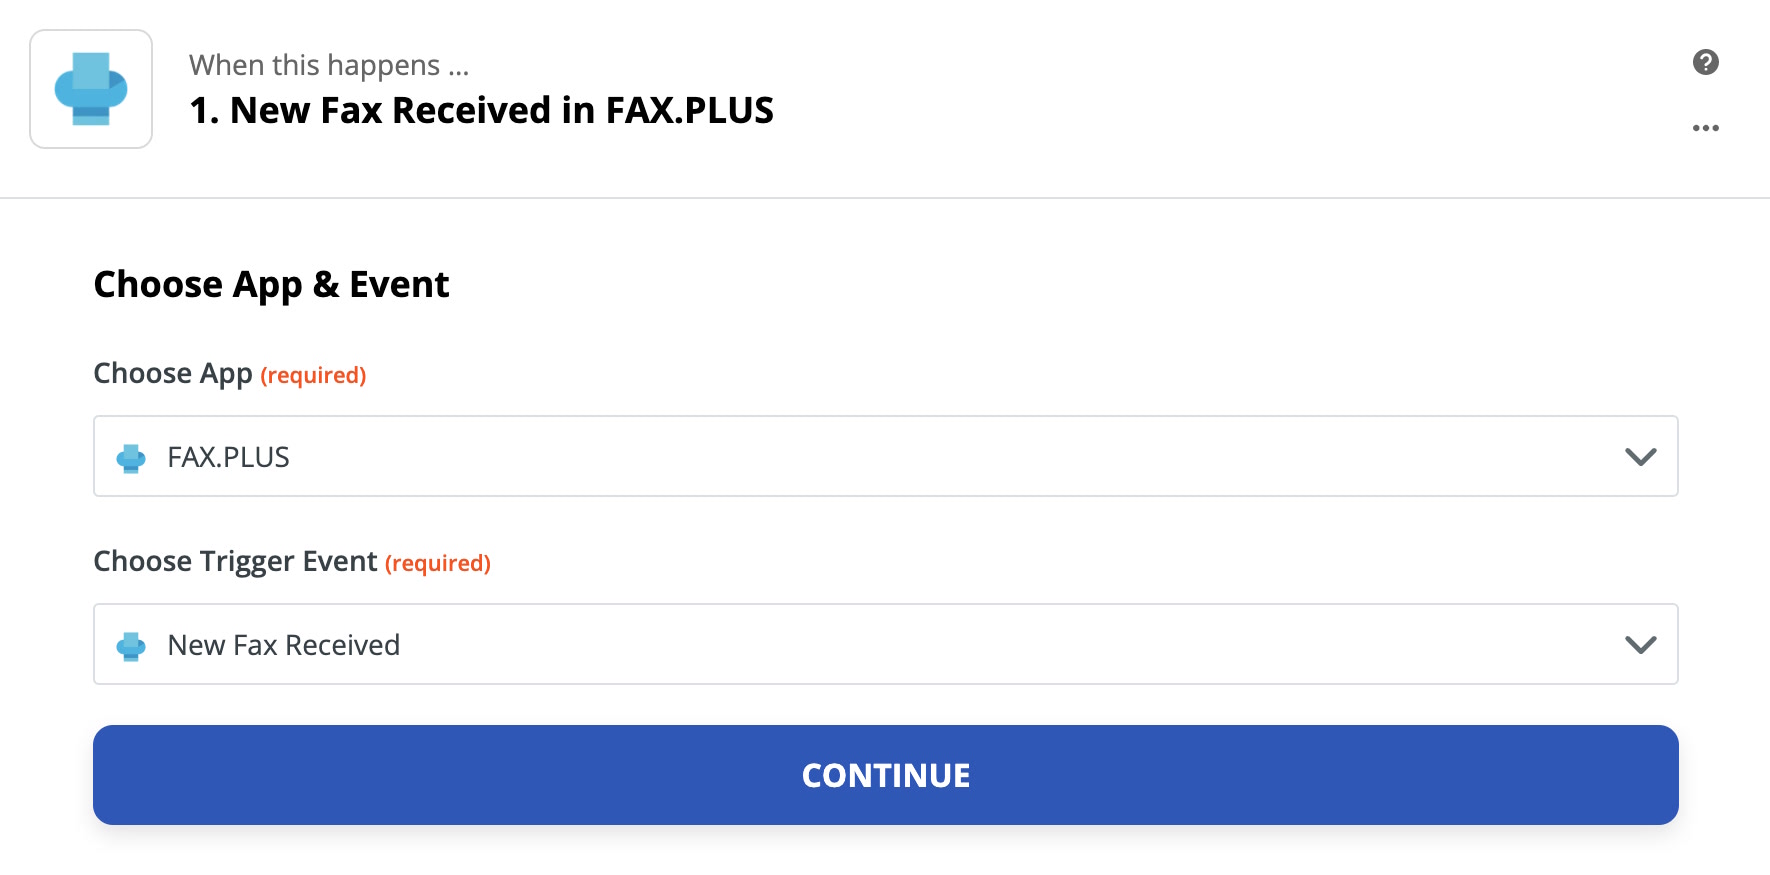Click the step title 1. New Fax Received in FAX.PLUS
The width and height of the screenshot is (1770, 875).
pos(482,111)
